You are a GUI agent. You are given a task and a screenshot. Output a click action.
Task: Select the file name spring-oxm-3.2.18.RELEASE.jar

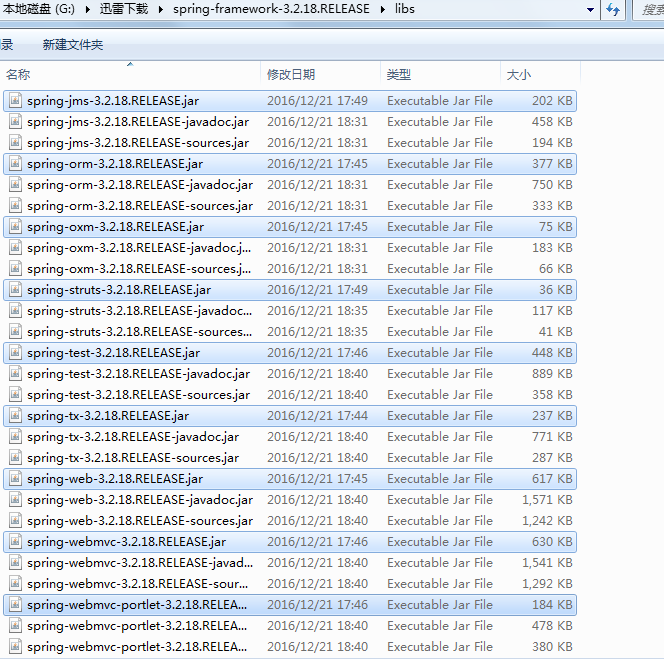pyautogui.click(x=115, y=227)
